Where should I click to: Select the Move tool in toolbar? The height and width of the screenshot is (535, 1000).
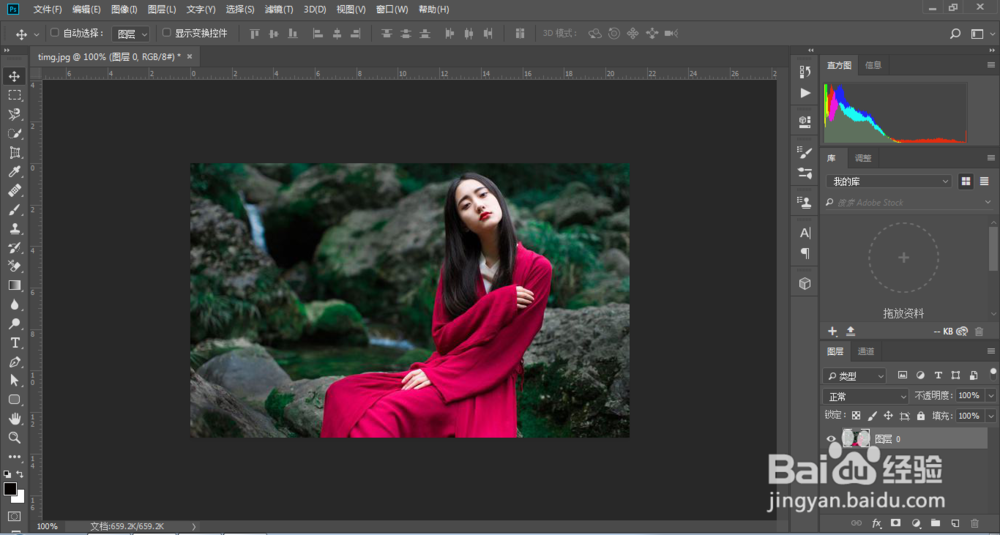point(15,77)
